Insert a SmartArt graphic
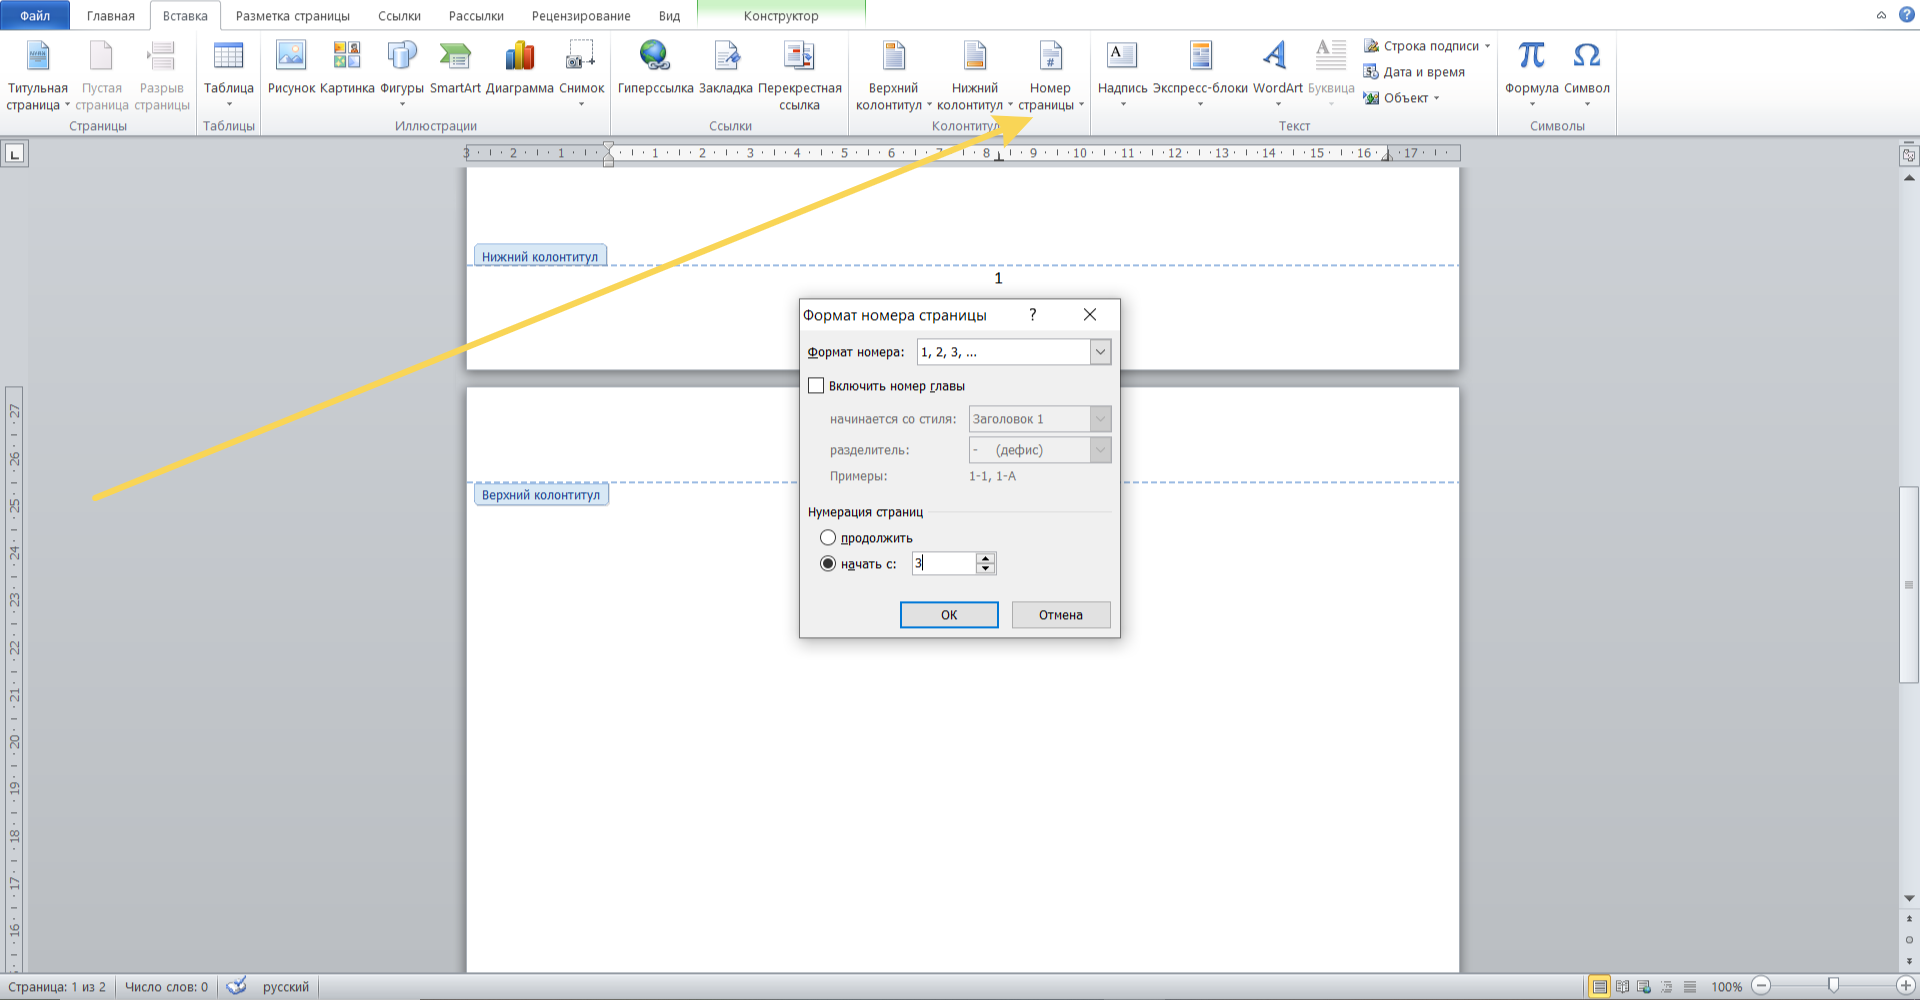 (x=455, y=57)
